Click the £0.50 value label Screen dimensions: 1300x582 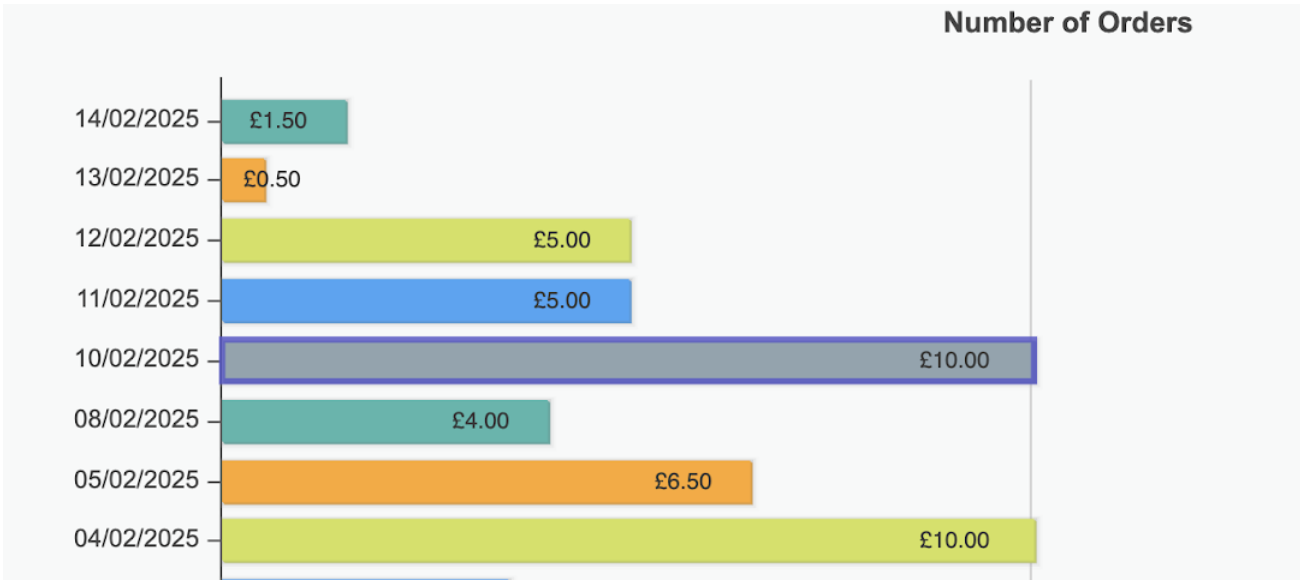click(272, 180)
